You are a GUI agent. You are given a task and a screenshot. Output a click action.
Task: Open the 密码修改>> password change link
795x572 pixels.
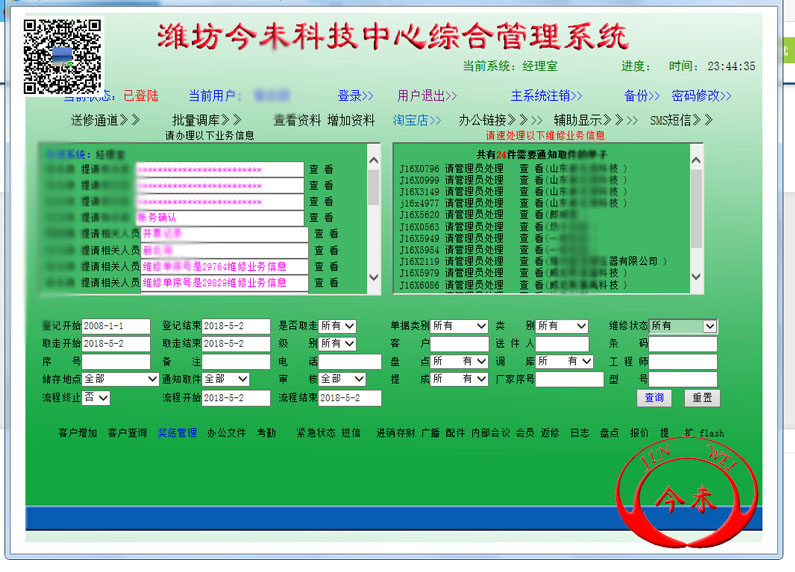(x=701, y=96)
